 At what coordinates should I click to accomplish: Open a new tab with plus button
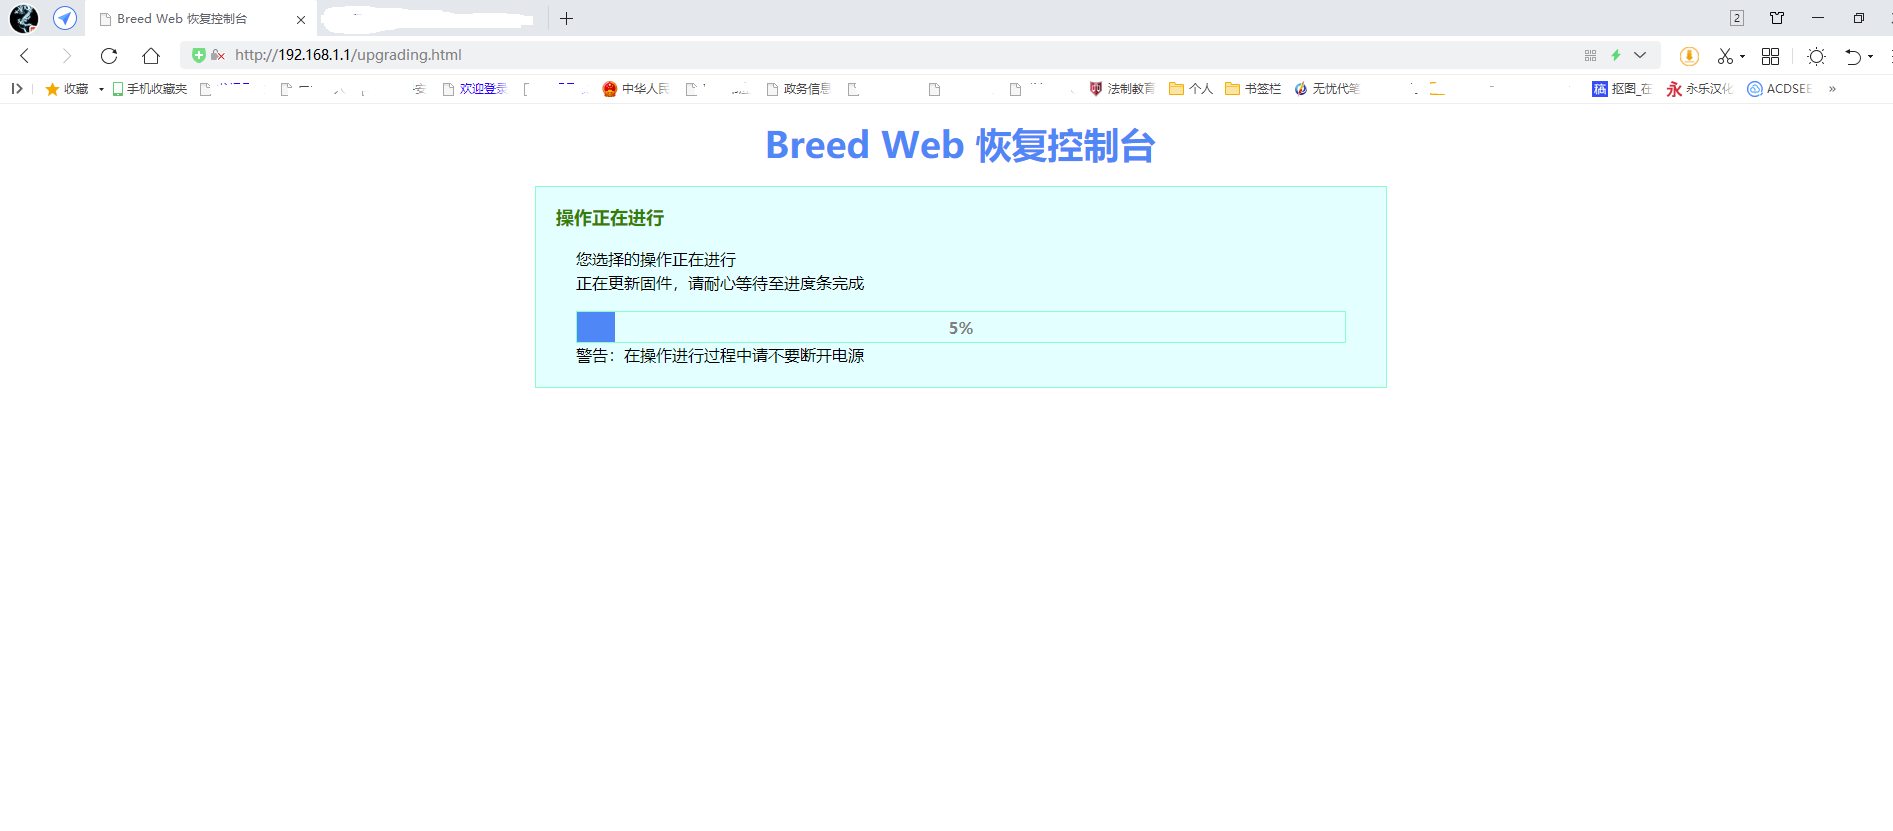pyautogui.click(x=566, y=18)
